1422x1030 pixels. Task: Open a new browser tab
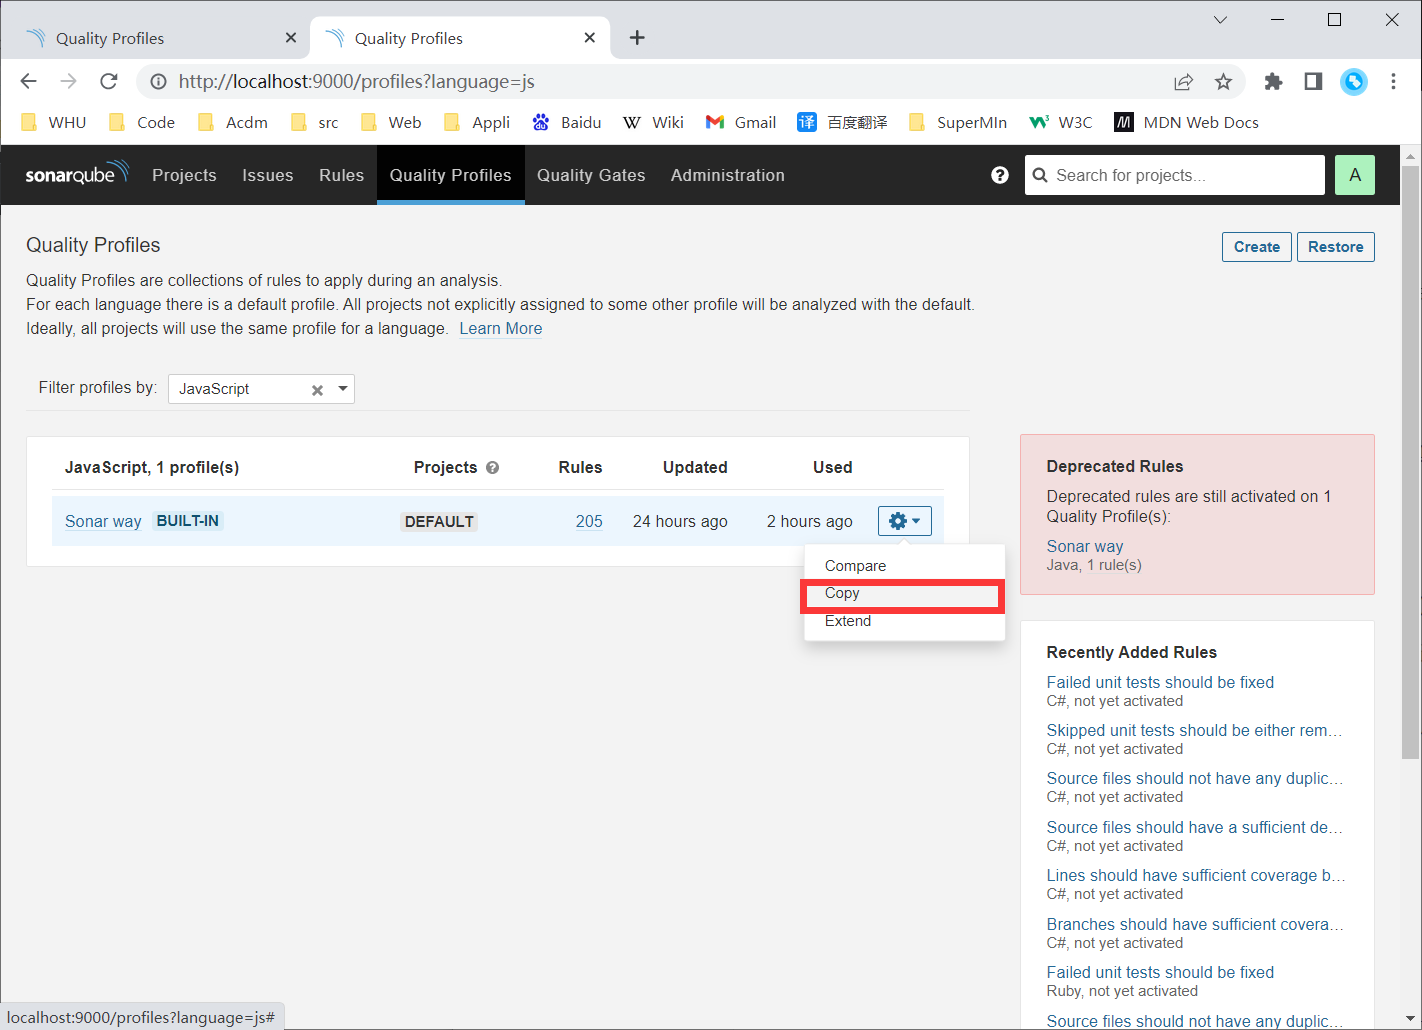pyautogui.click(x=637, y=38)
